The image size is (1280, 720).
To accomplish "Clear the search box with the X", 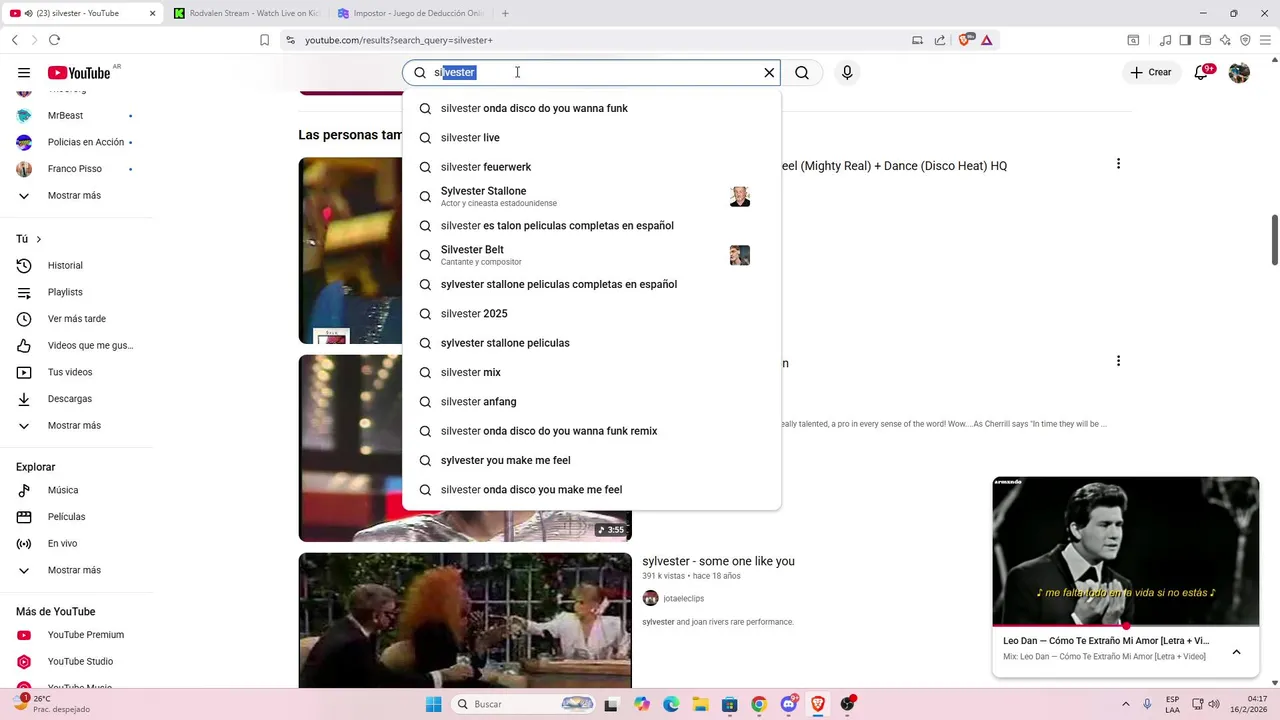I will click(769, 73).
